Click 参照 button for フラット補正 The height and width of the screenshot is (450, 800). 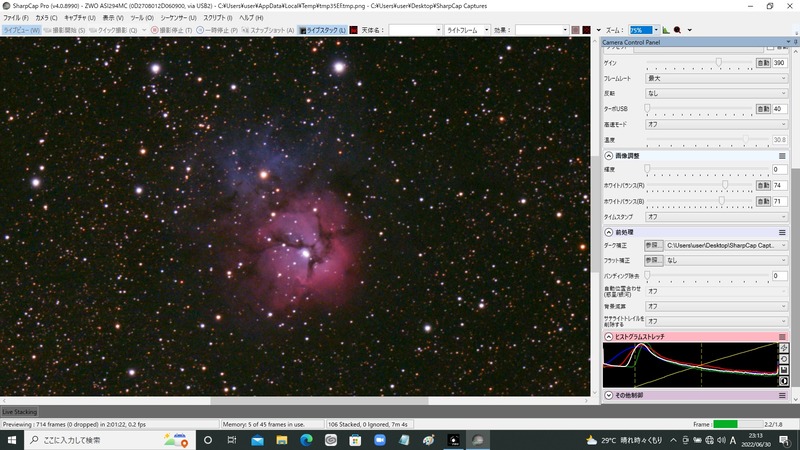click(x=653, y=260)
